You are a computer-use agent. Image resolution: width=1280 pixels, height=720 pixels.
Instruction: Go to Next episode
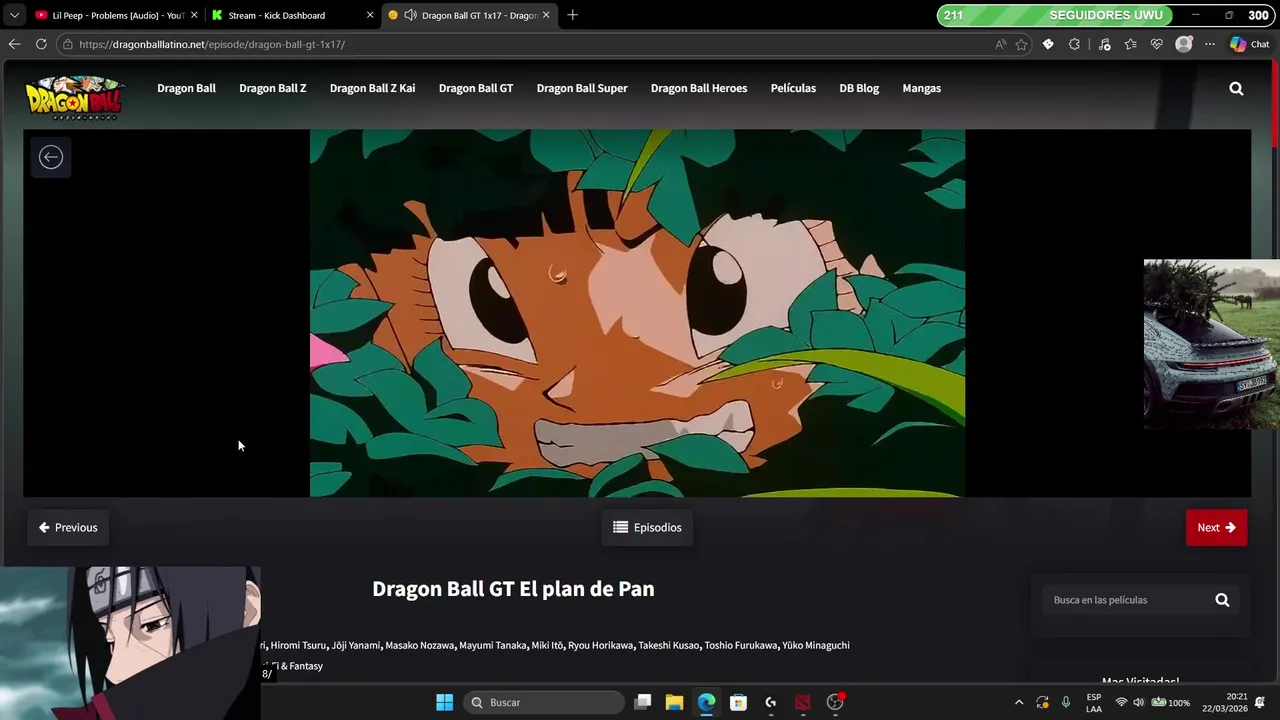pyautogui.click(x=1216, y=527)
